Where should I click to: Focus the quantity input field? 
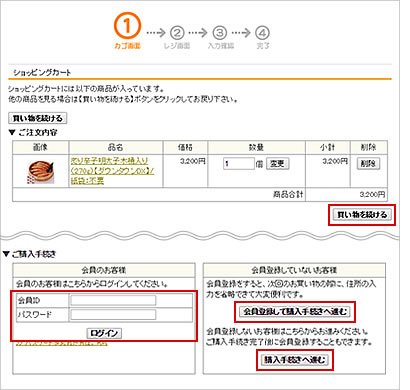click(x=239, y=164)
